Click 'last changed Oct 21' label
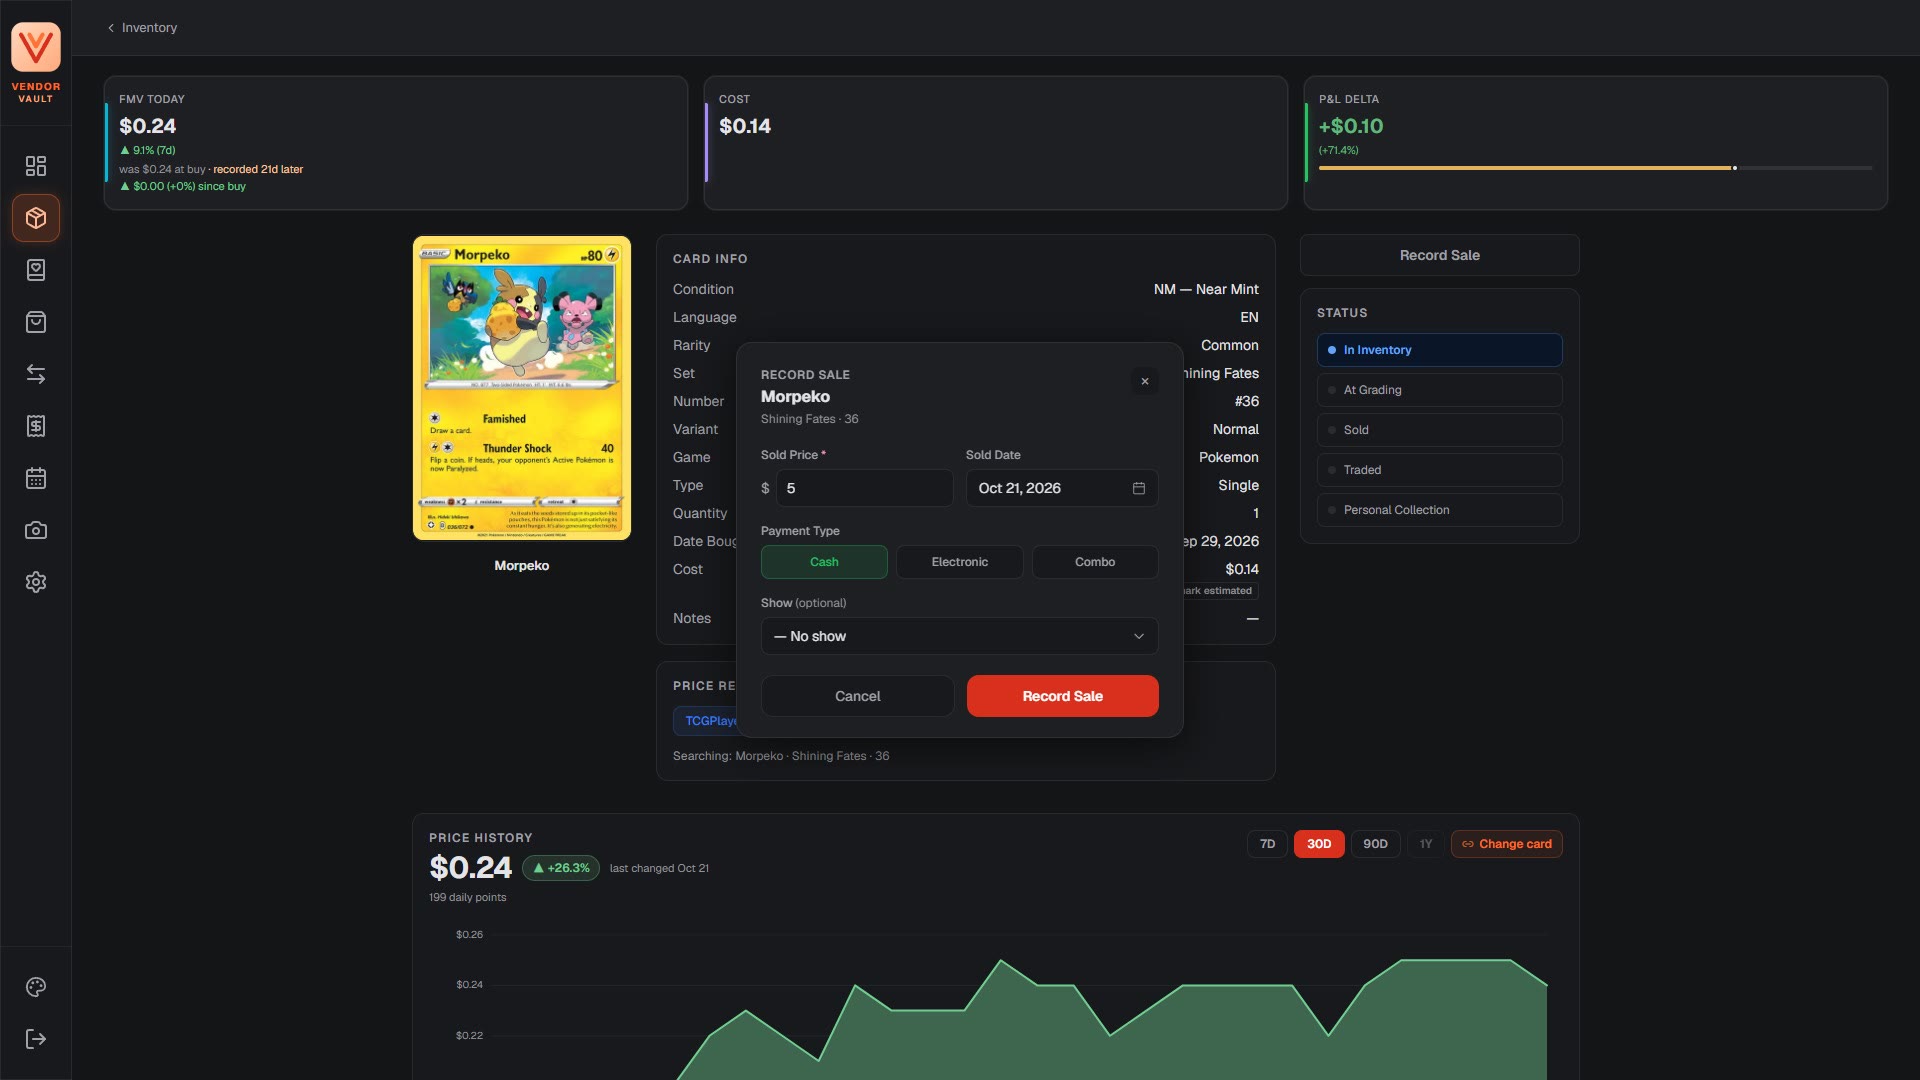This screenshot has height=1080, width=1920. (x=659, y=868)
